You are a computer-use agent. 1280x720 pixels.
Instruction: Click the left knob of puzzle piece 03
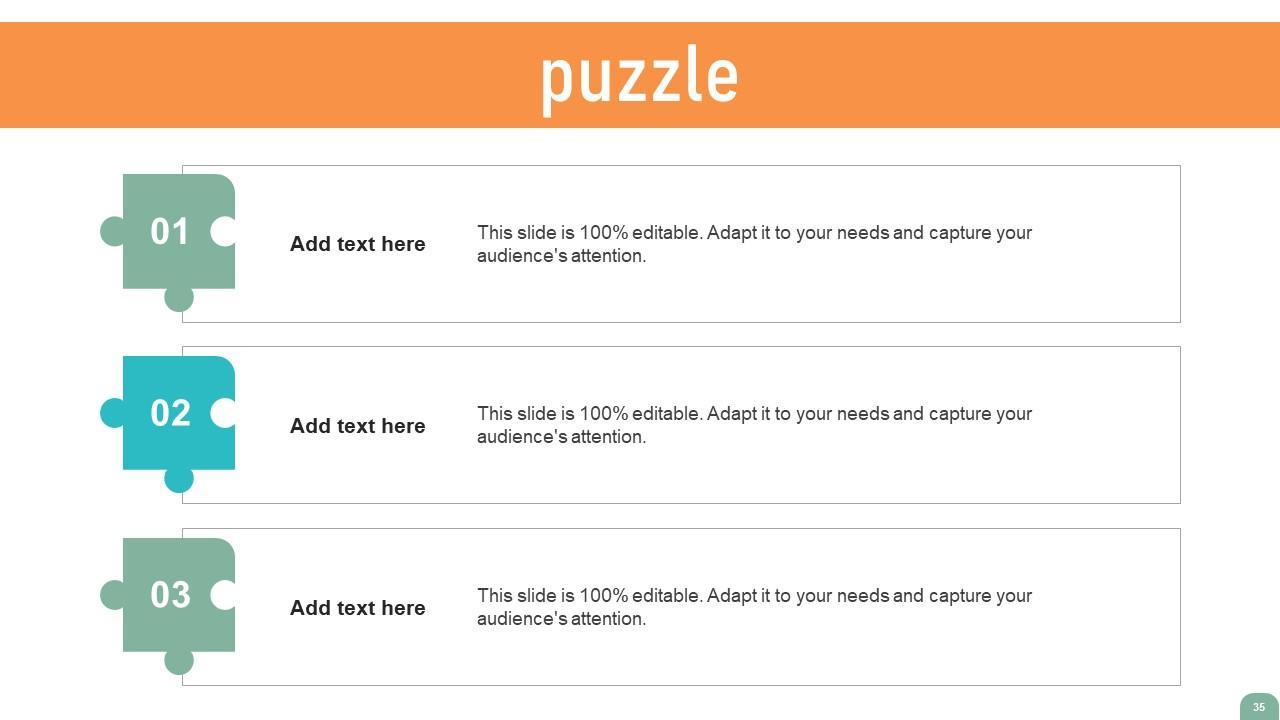pos(111,594)
